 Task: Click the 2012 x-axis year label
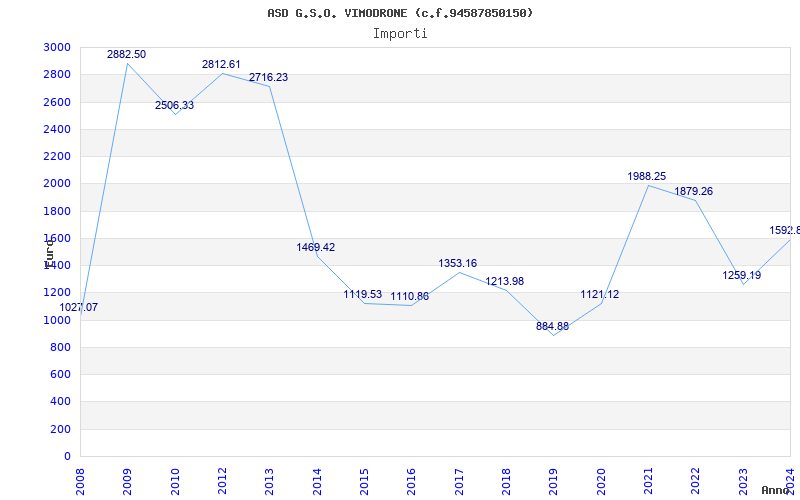click(222, 482)
